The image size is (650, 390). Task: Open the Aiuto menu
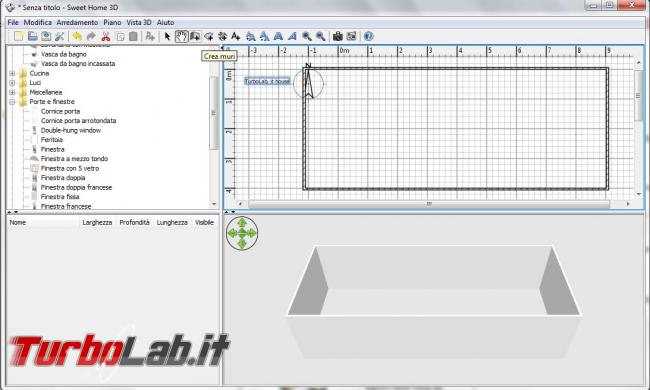click(x=165, y=22)
